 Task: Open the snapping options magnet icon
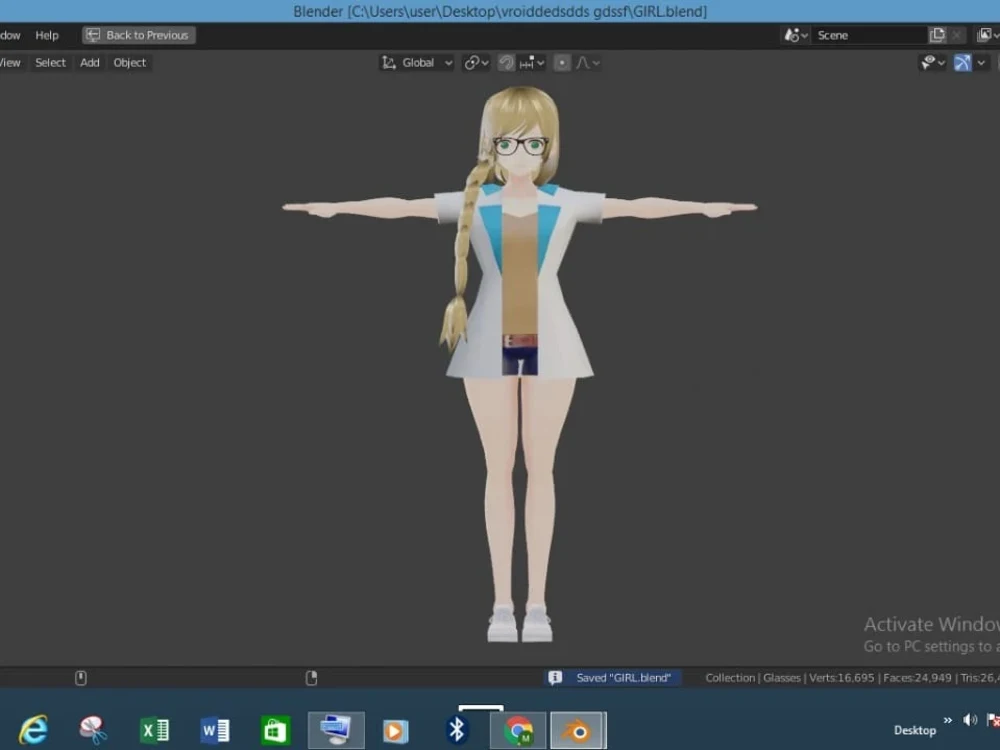tap(507, 62)
